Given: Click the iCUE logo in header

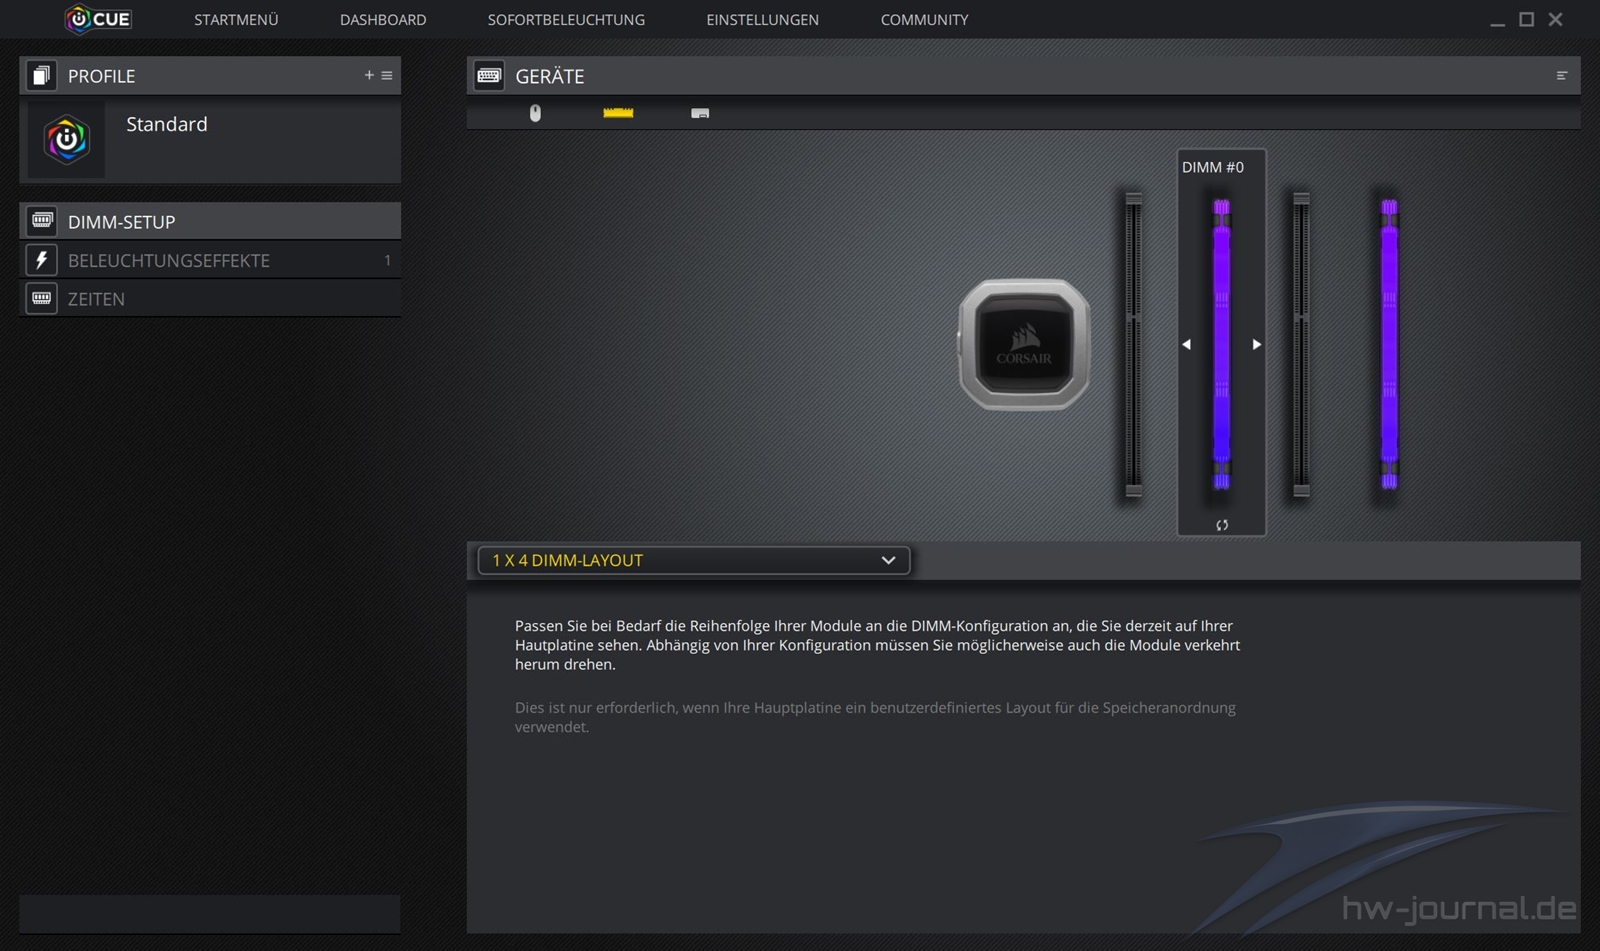Looking at the screenshot, I should (98, 19).
